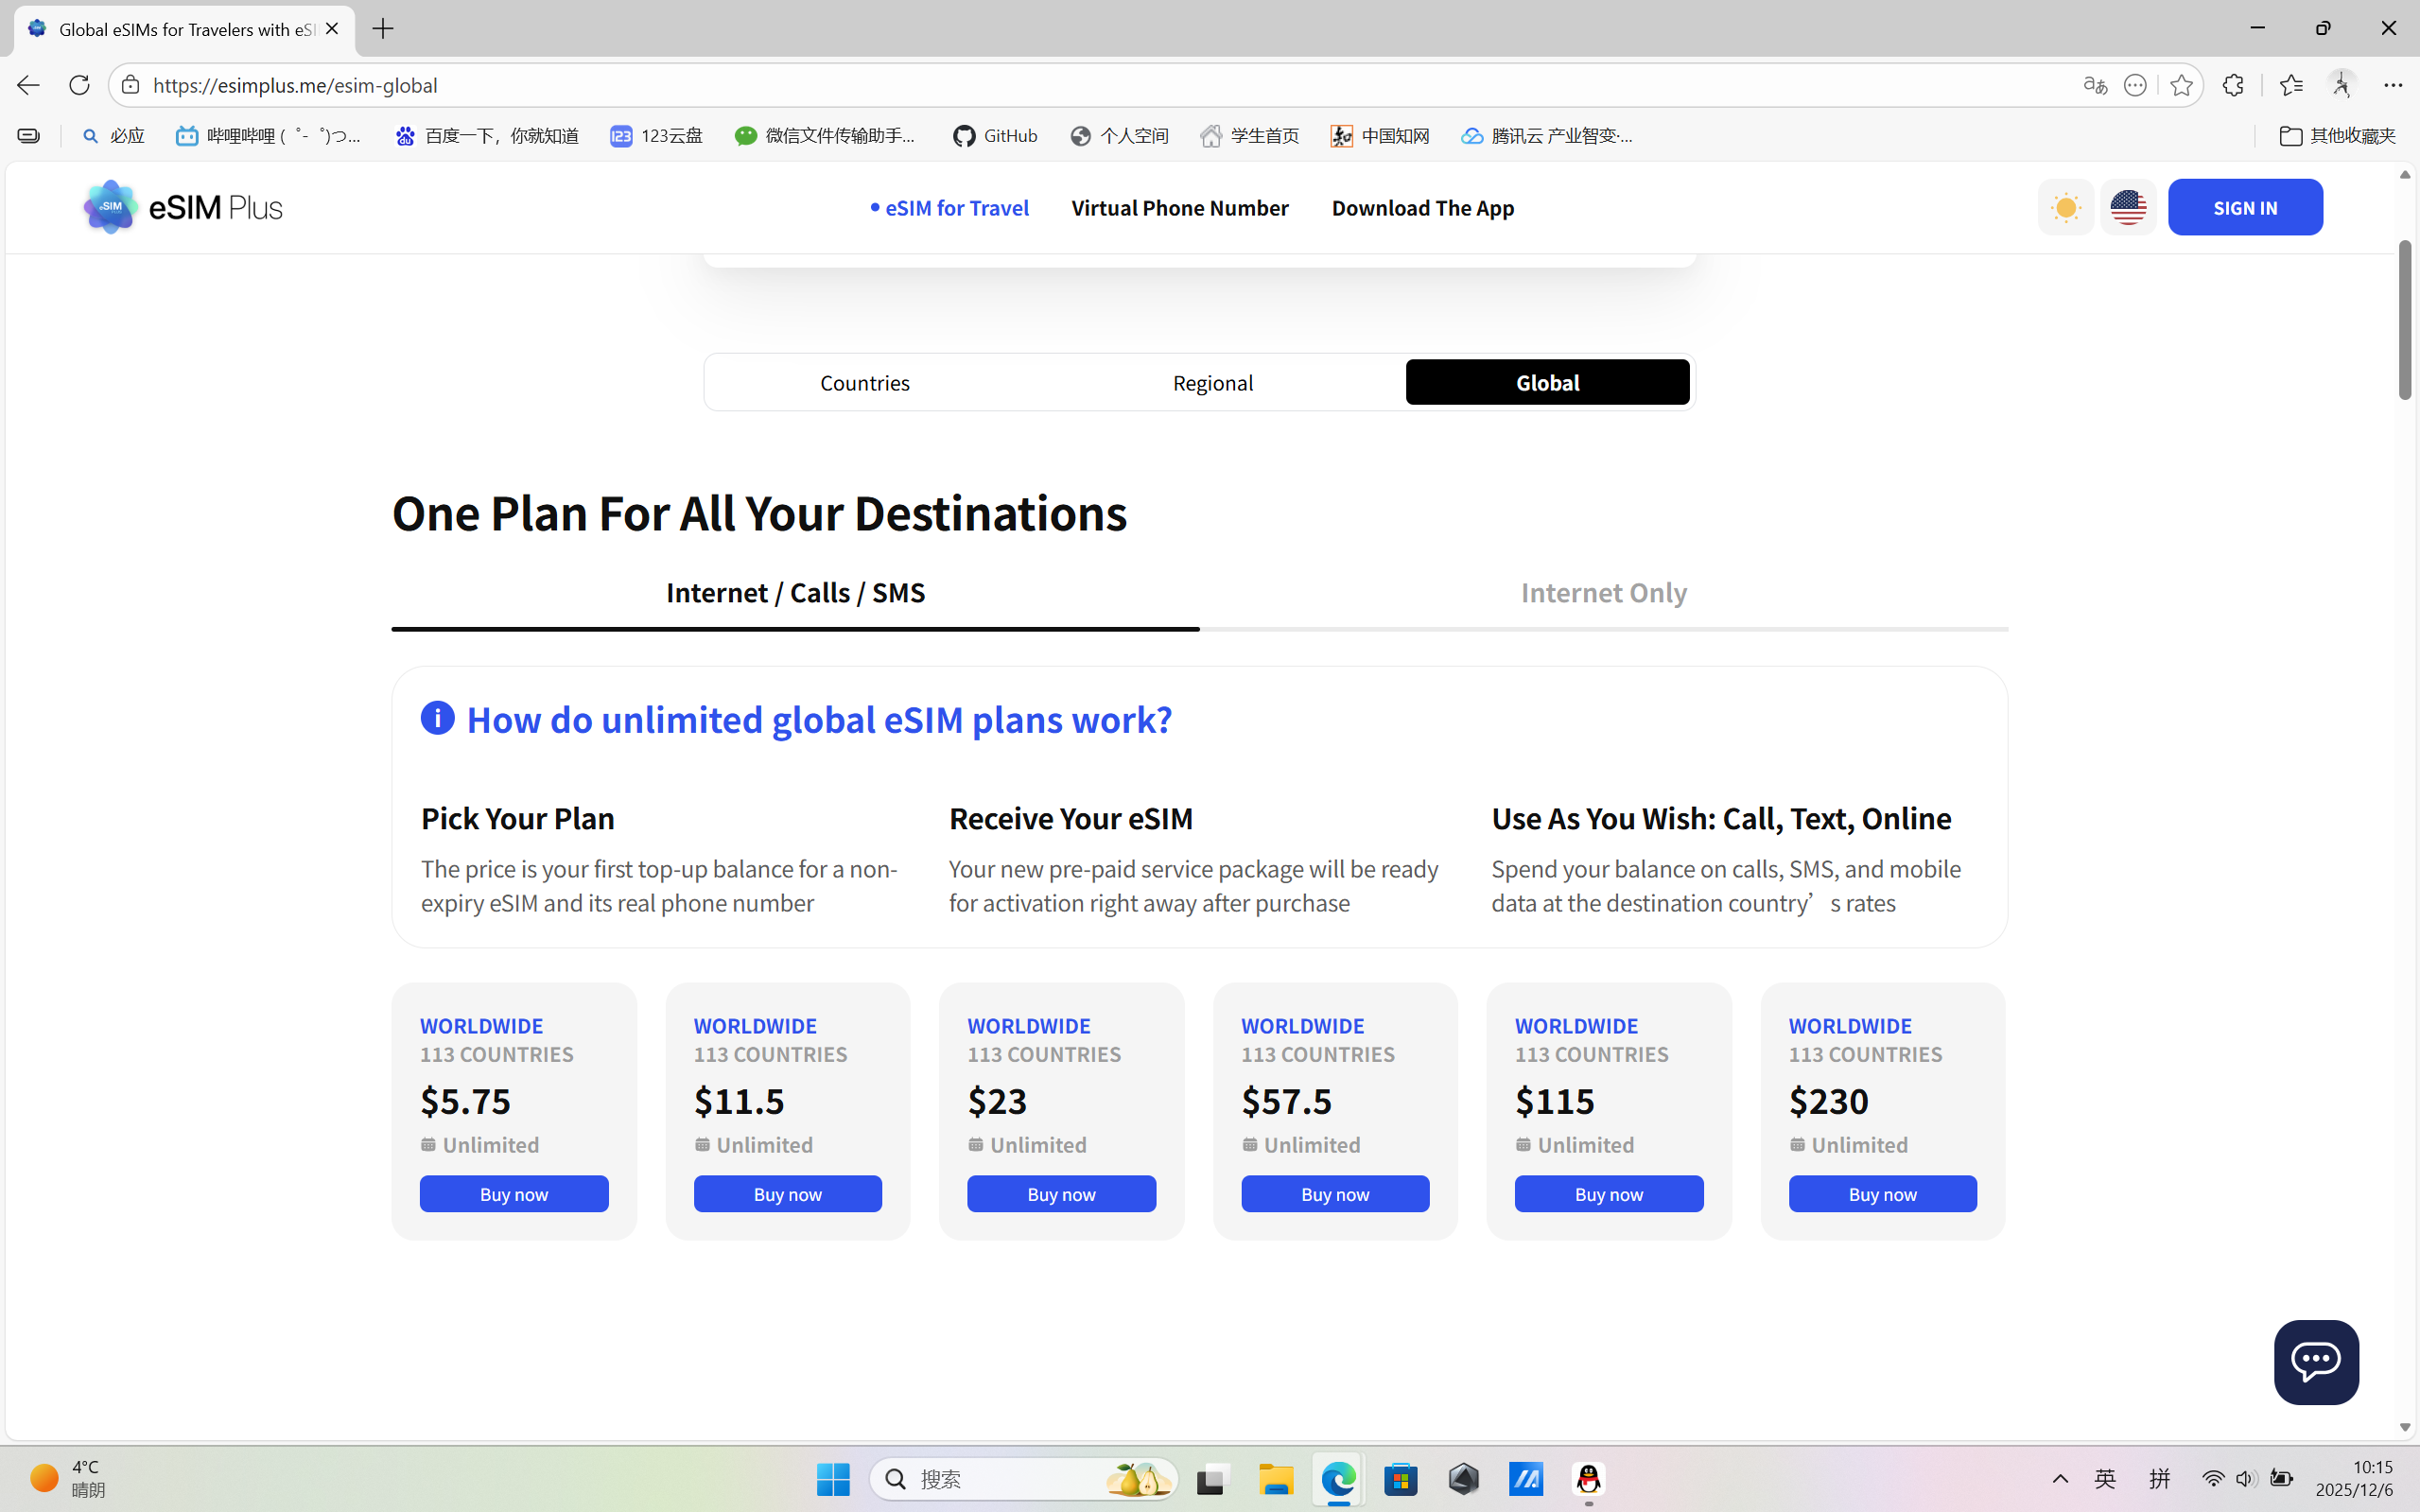Open the browser extensions puzzle icon
2420x1512 pixels.
click(2233, 86)
